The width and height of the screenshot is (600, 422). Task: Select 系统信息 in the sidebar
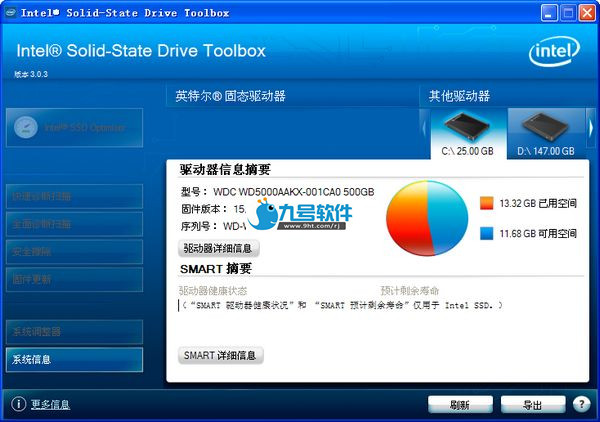point(75,360)
